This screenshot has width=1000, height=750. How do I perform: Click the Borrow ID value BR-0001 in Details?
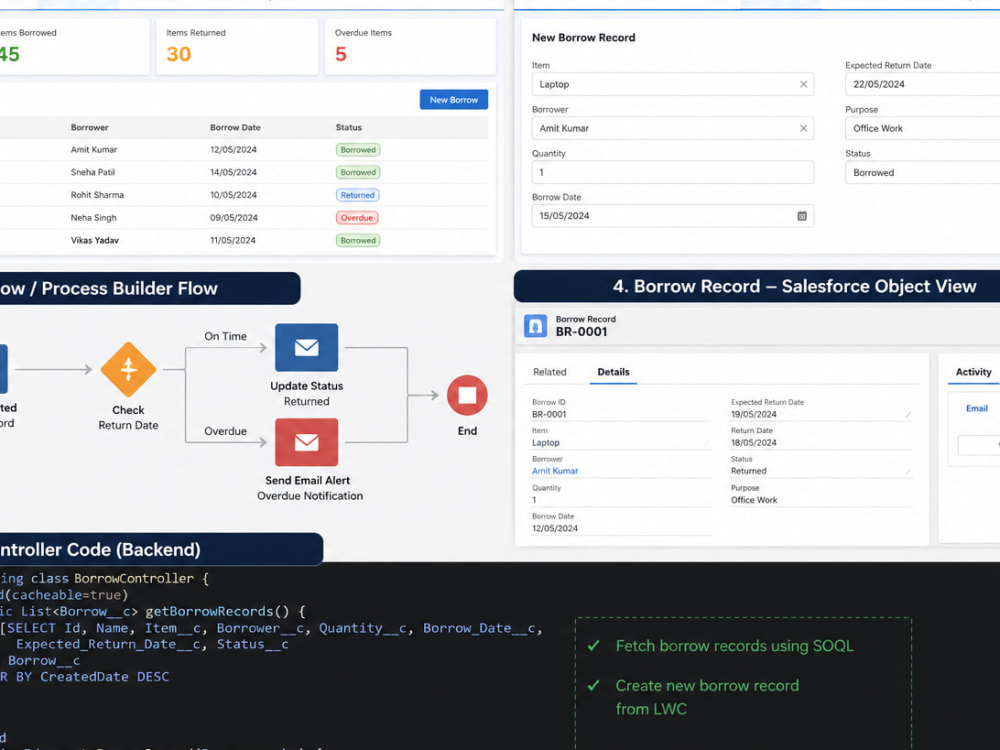549,415
